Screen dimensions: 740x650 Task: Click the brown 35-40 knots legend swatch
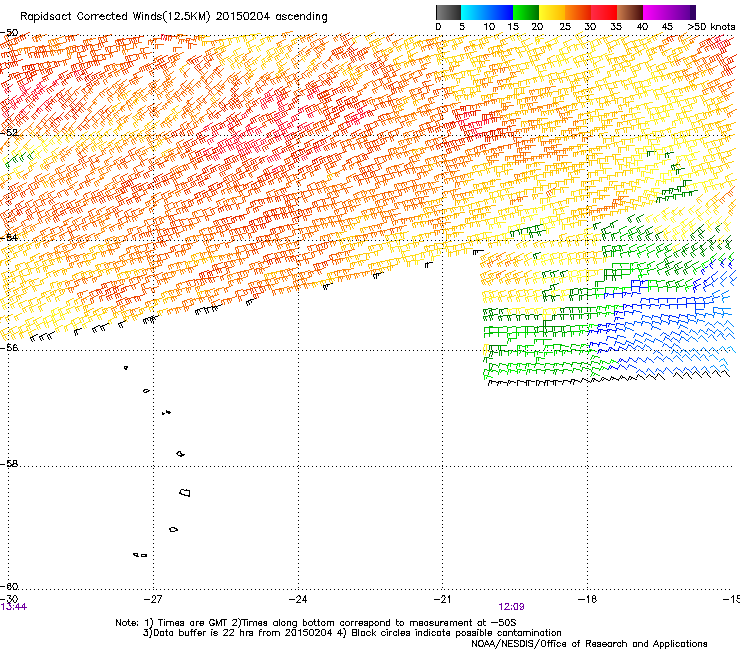point(630,12)
